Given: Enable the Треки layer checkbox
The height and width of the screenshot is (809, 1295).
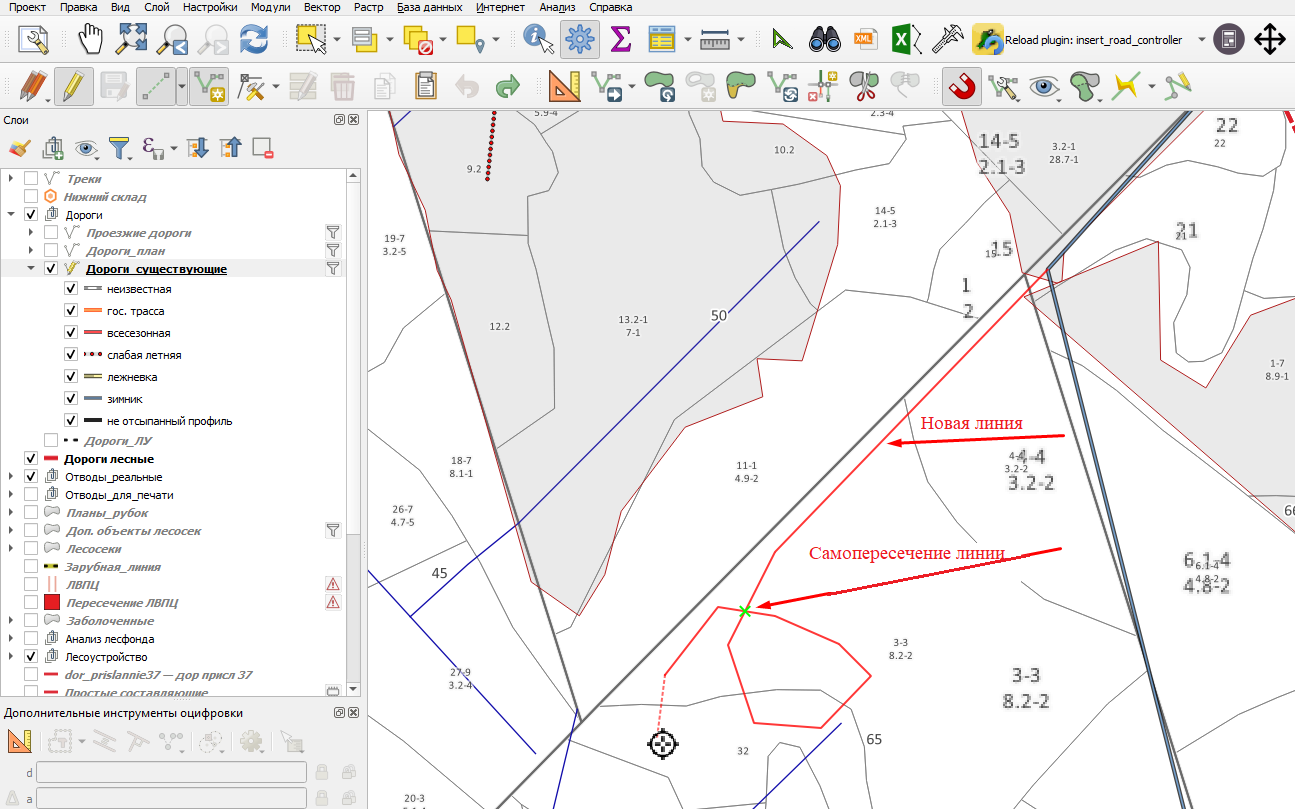Looking at the screenshot, I should [x=31, y=179].
